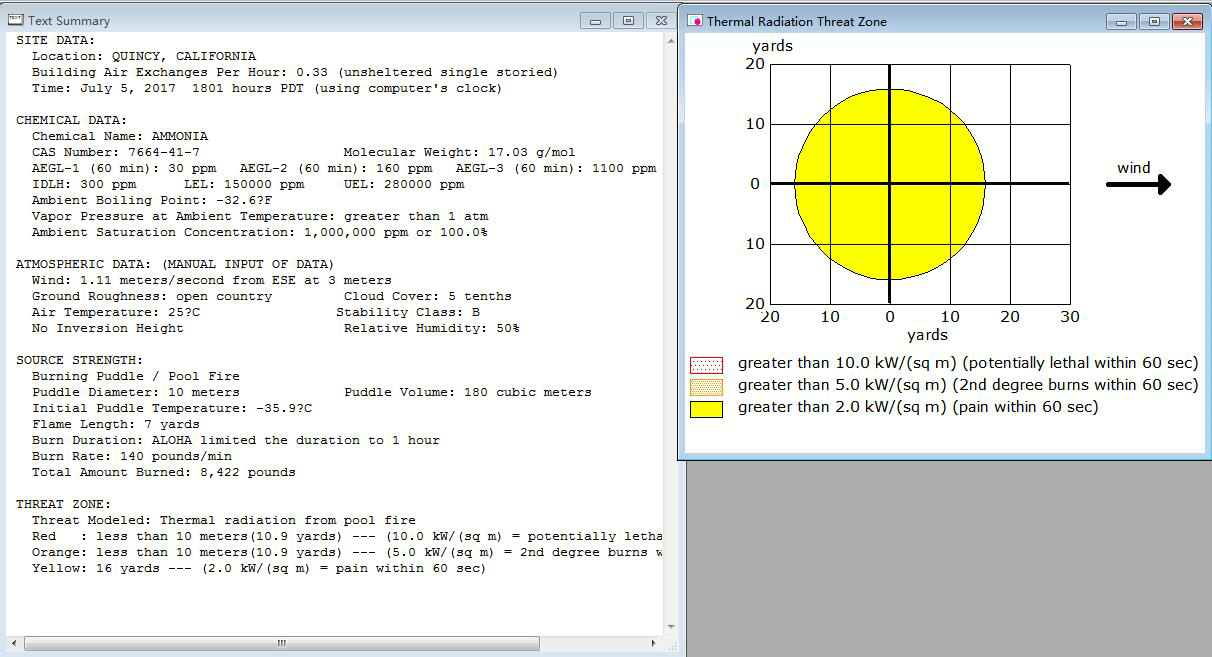Click the Text Summary scroll right arrow

(654, 643)
